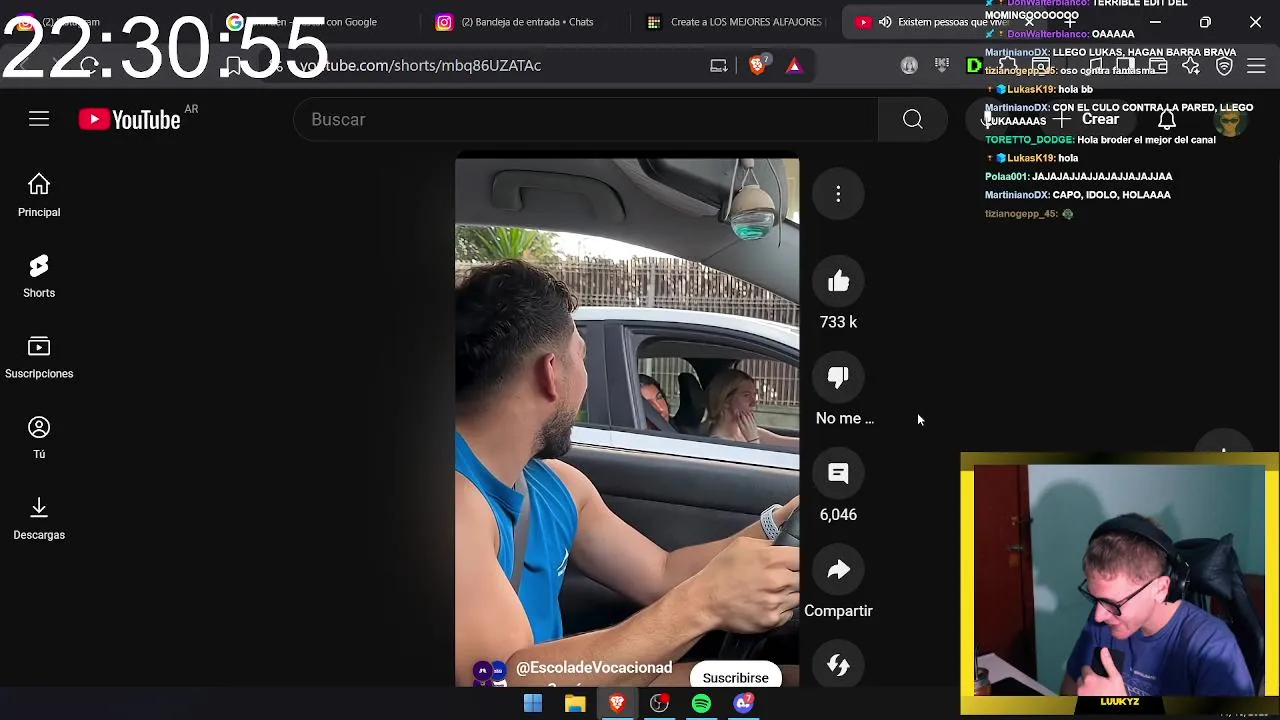Open the Brave browser hamburger menu
Screen dimensions: 1280x720
tap(1257, 65)
